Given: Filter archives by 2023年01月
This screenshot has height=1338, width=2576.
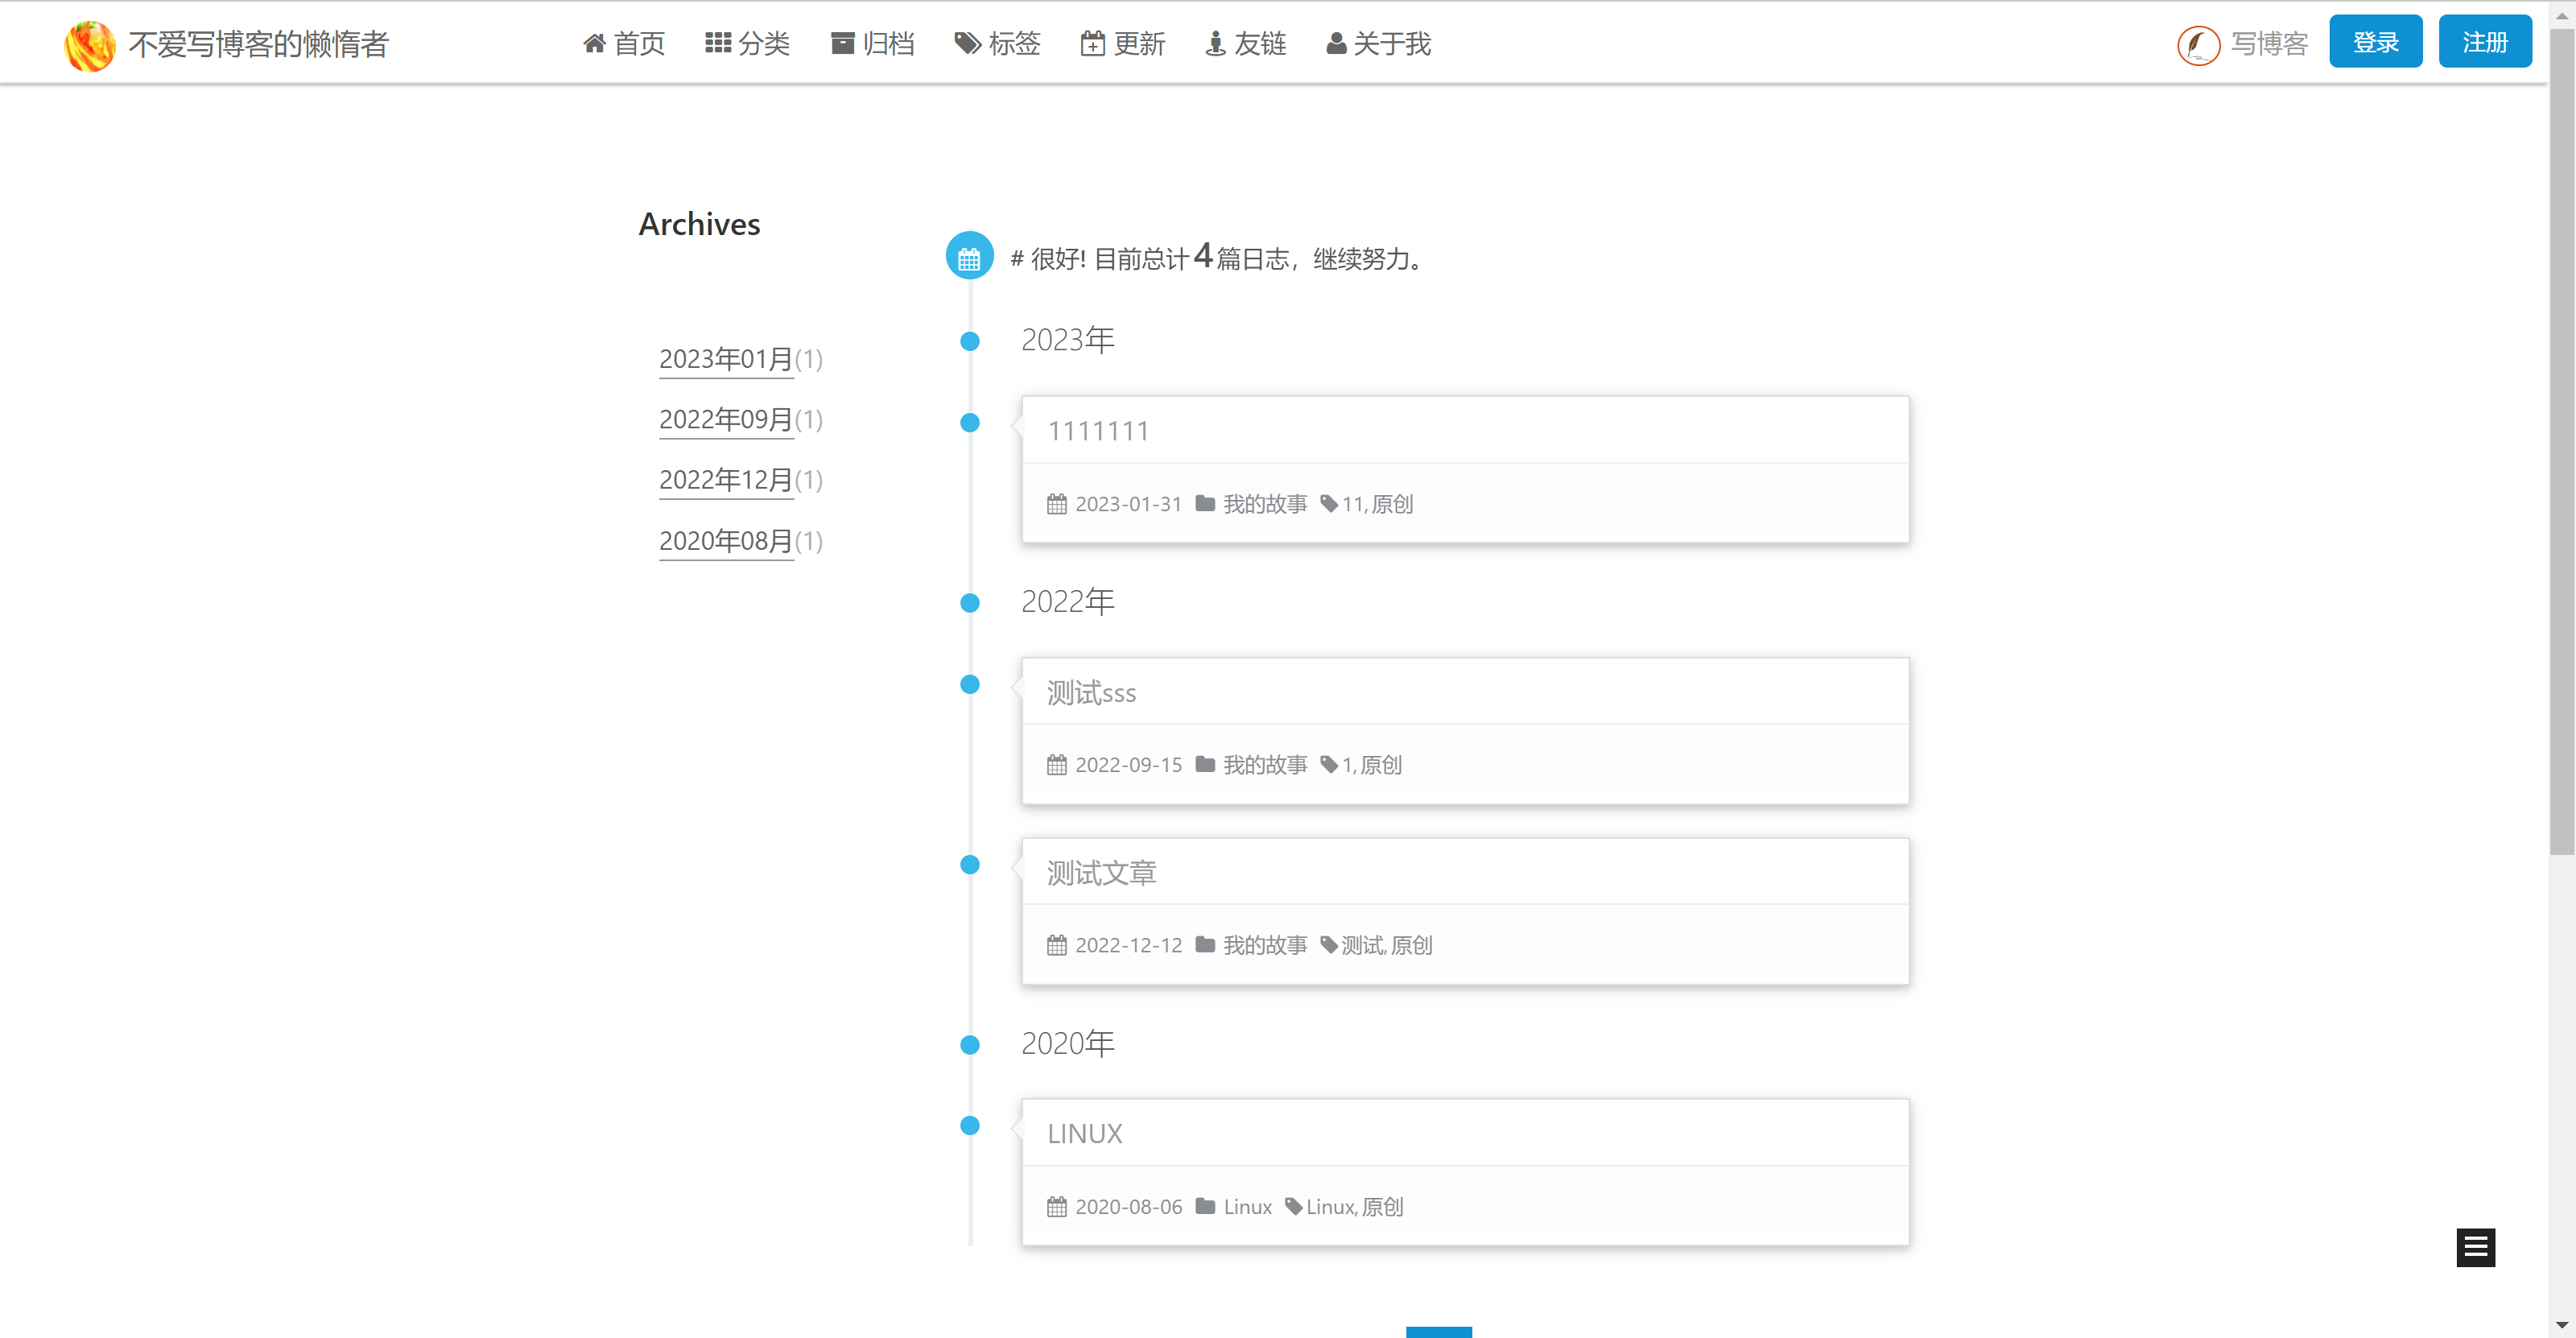Looking at the screenshot, I should [726, 359].
